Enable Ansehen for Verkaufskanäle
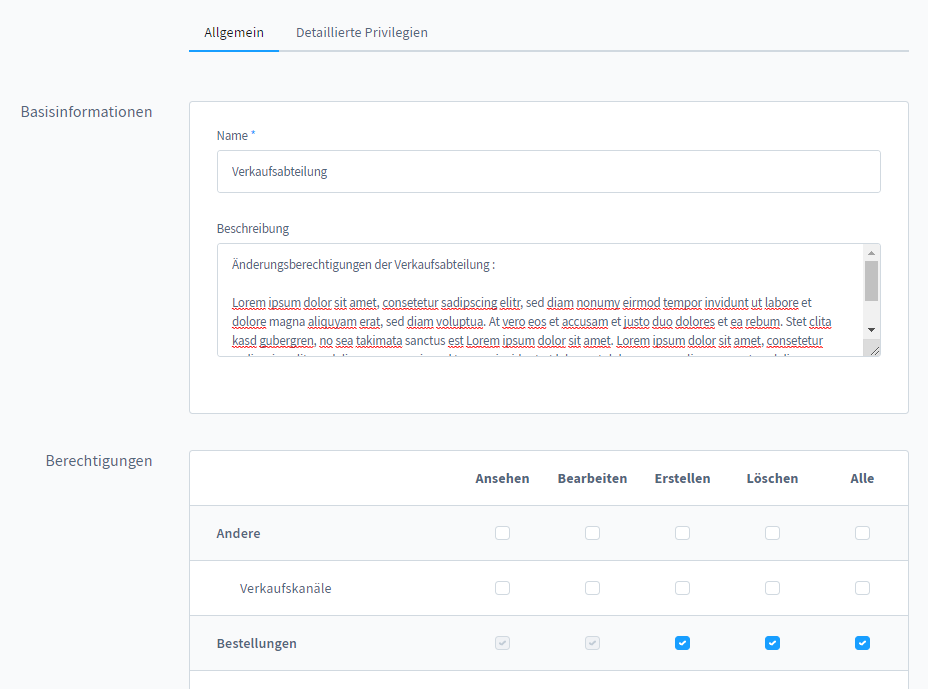The image size is (928, 689). tap(502, 588)
